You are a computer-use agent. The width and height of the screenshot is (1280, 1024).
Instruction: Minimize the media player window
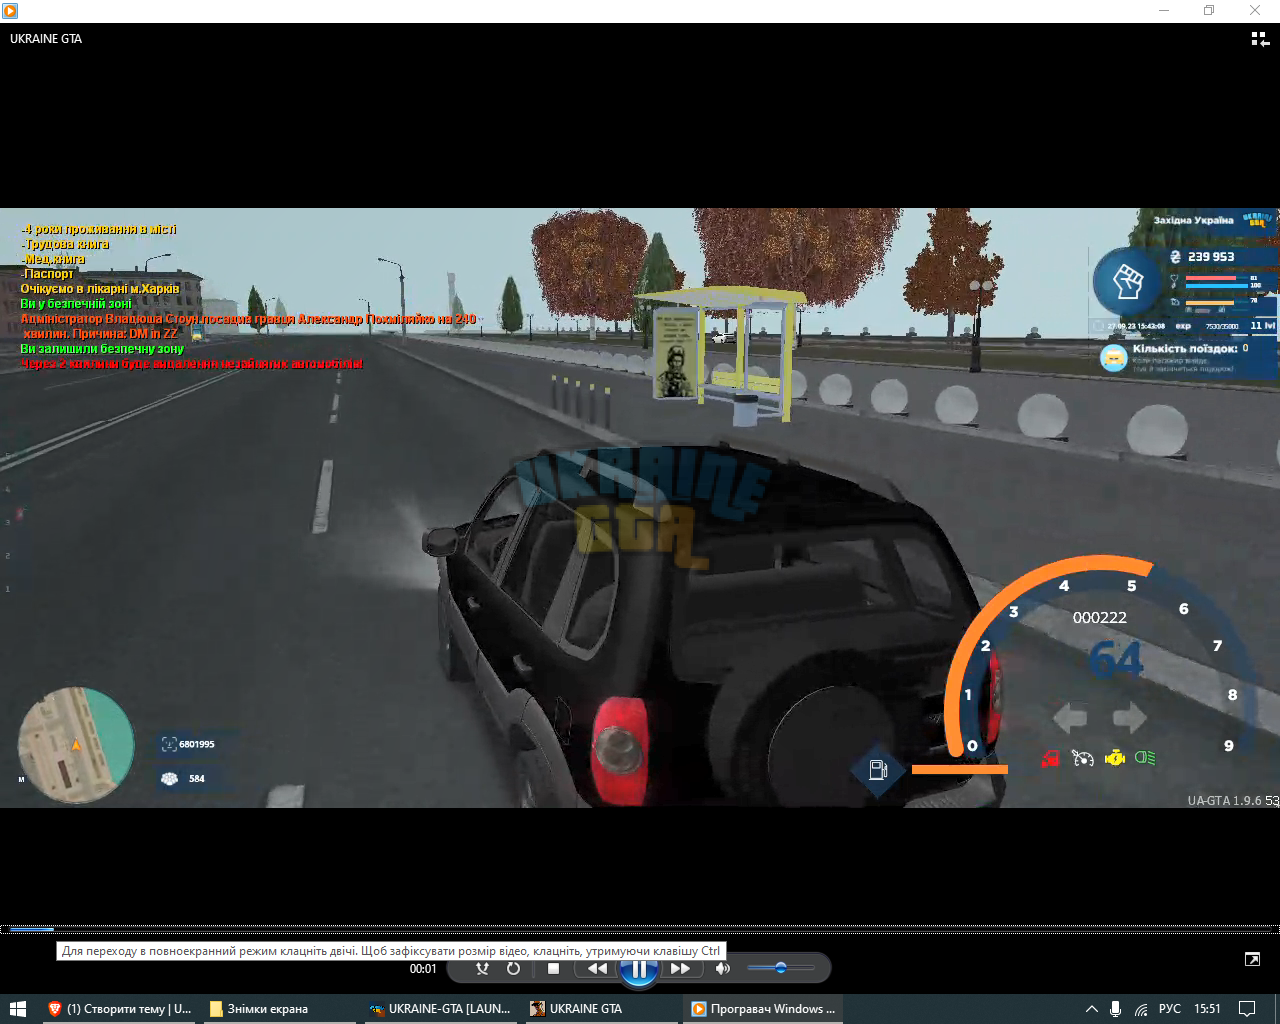pos(1164,11)
